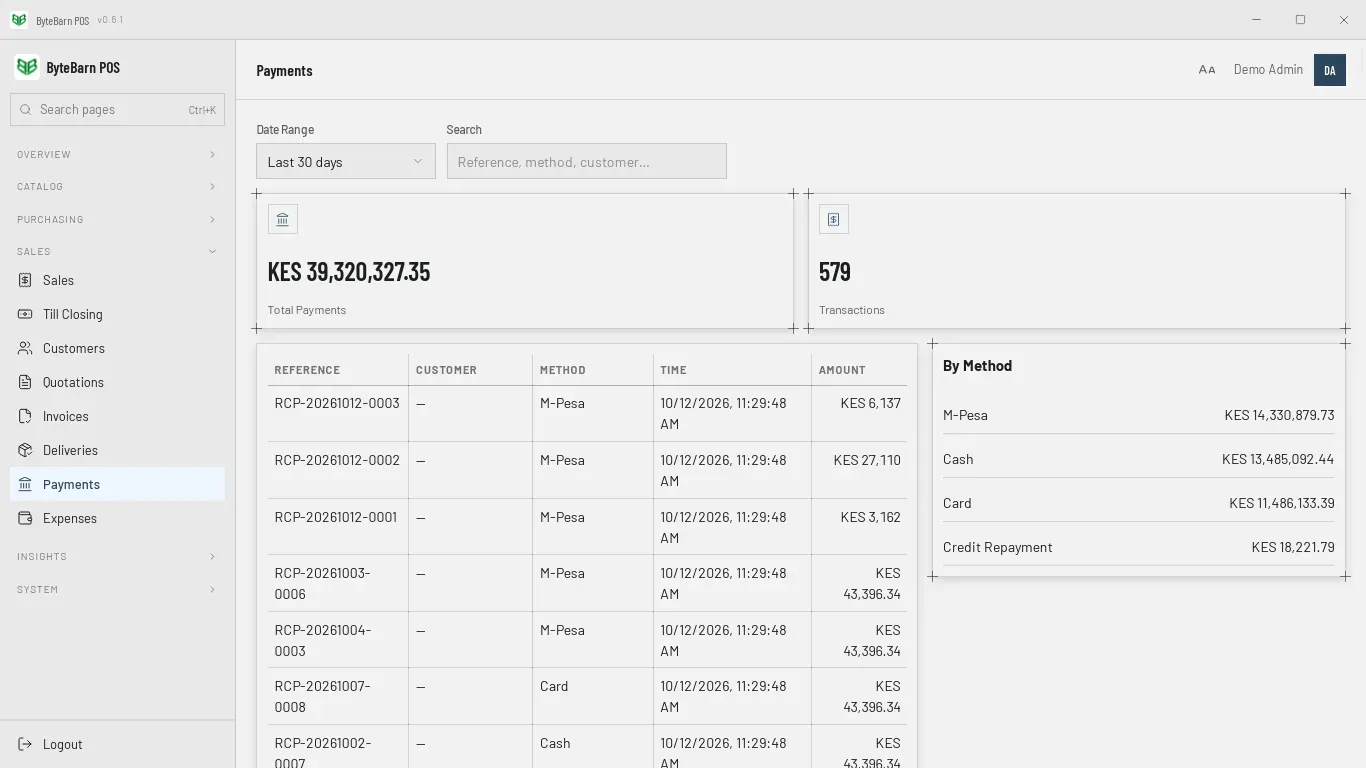This screenshot has width=1366, height=768.
Task: Click the Invoices file icon
Action: tap(25, 417)
